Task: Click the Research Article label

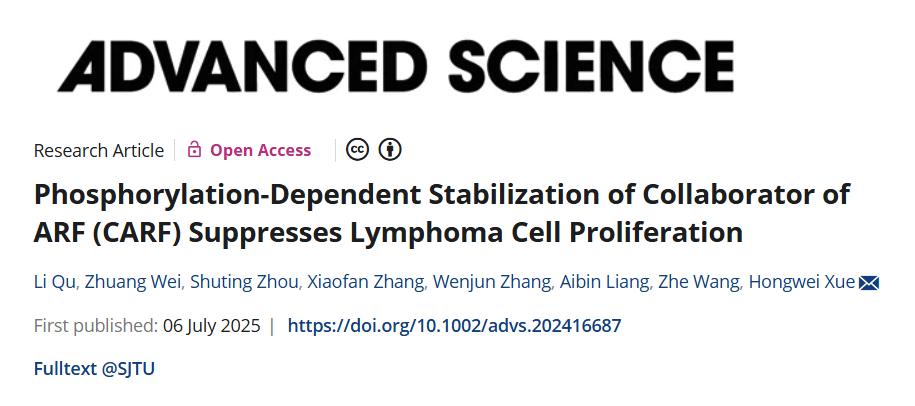Action: click(98, 150)
